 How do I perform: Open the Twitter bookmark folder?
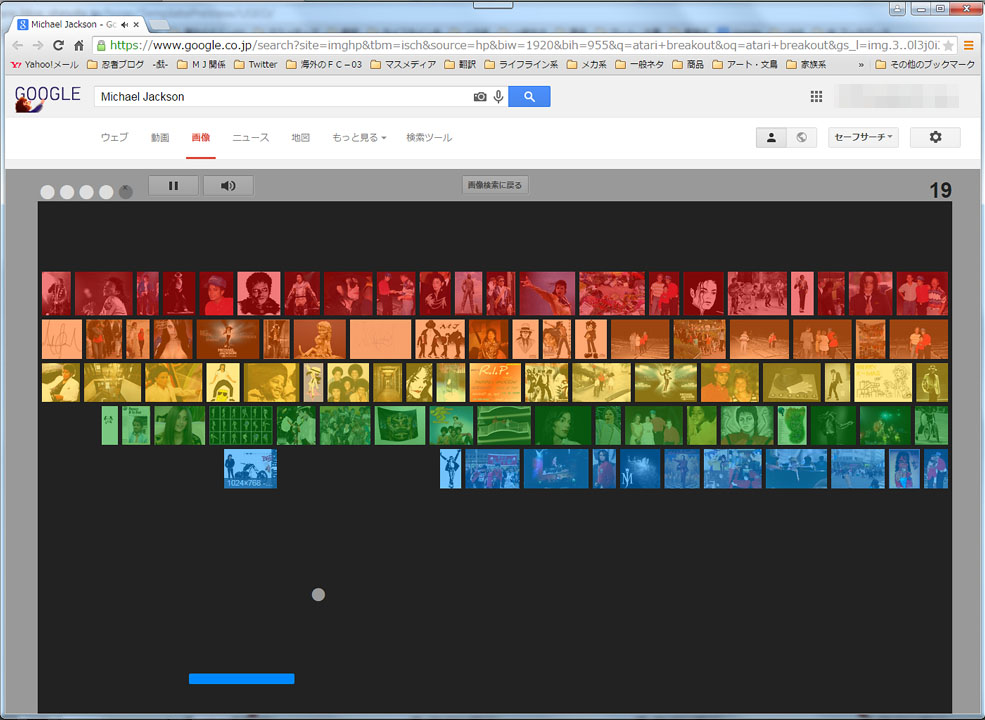pyautogui.click(x=256, y=64)
